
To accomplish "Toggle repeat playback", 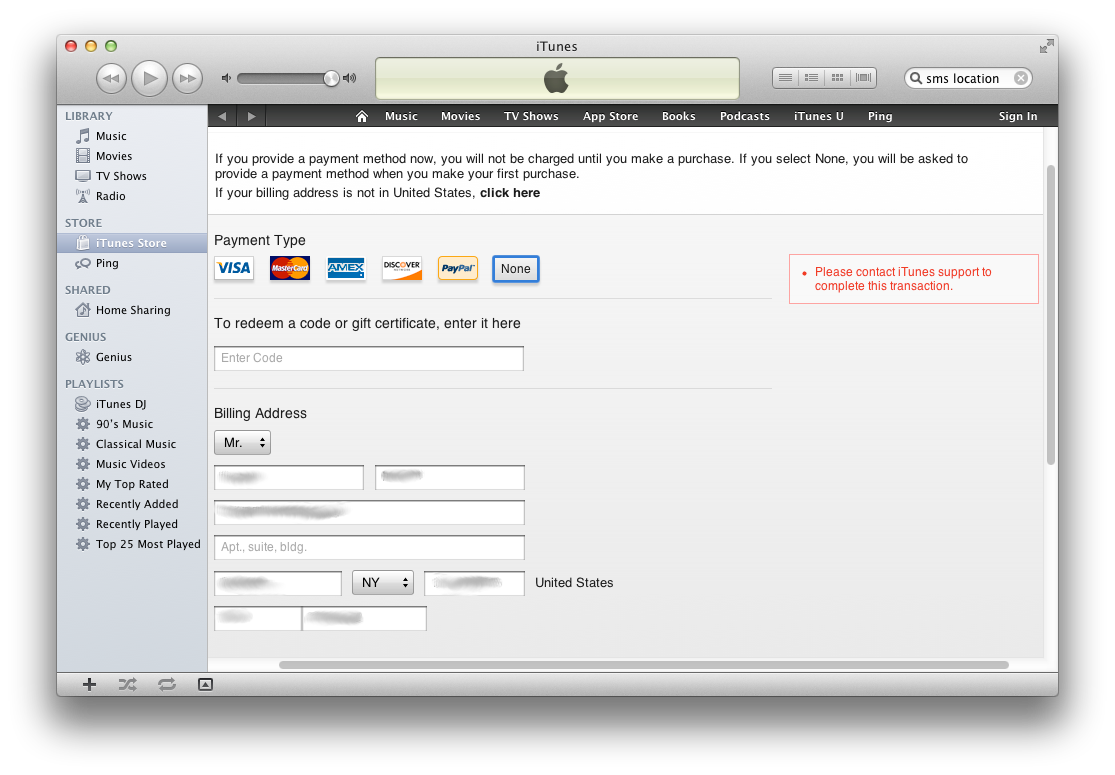I will pyautogui.click(x=167, y=684).
